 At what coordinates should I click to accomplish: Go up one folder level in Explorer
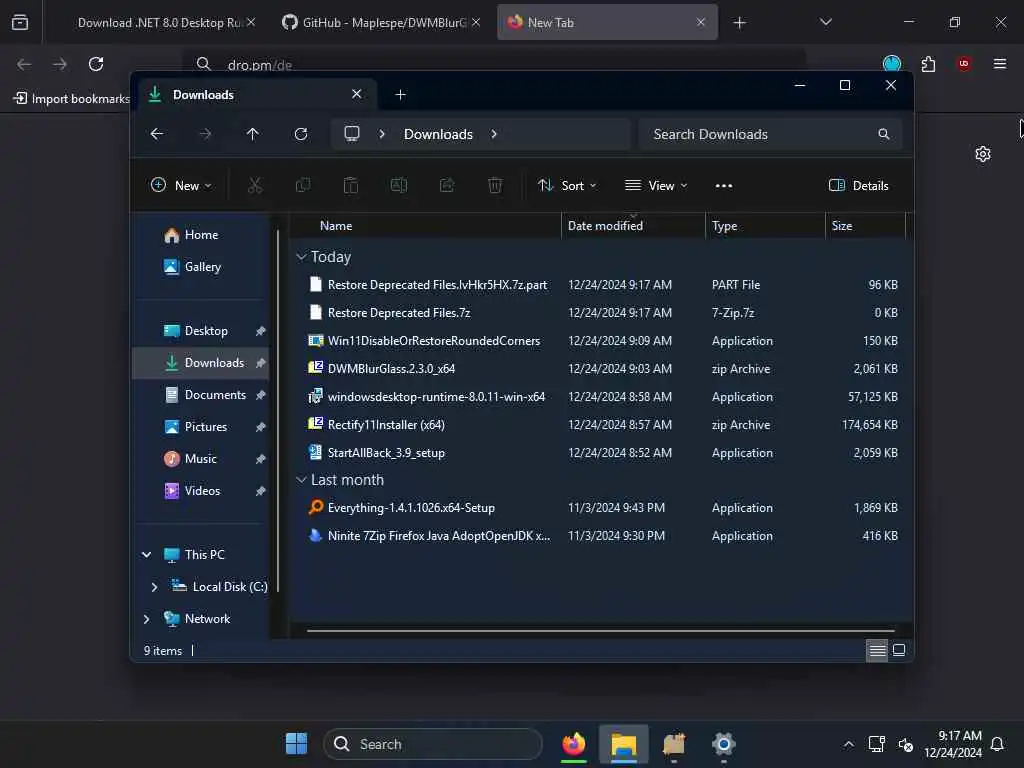pos(253,134)
